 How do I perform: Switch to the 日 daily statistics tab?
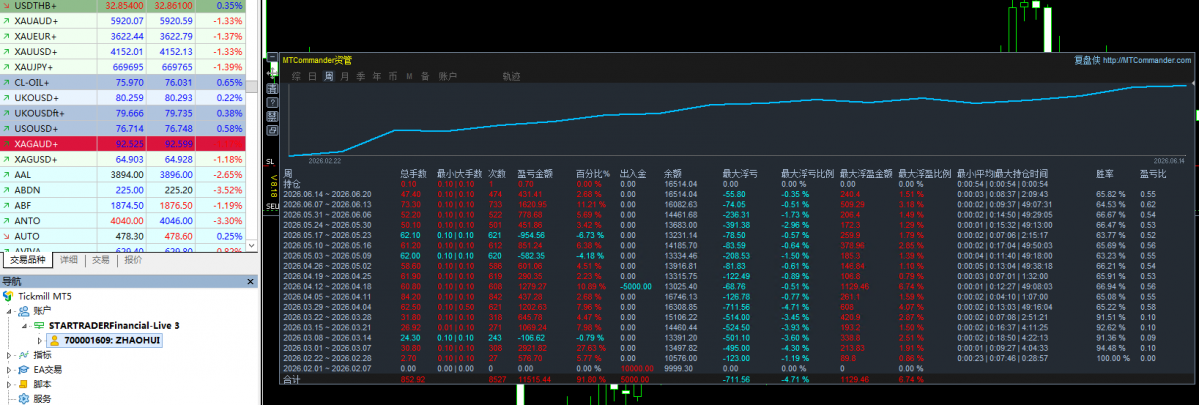pos(312,76)
